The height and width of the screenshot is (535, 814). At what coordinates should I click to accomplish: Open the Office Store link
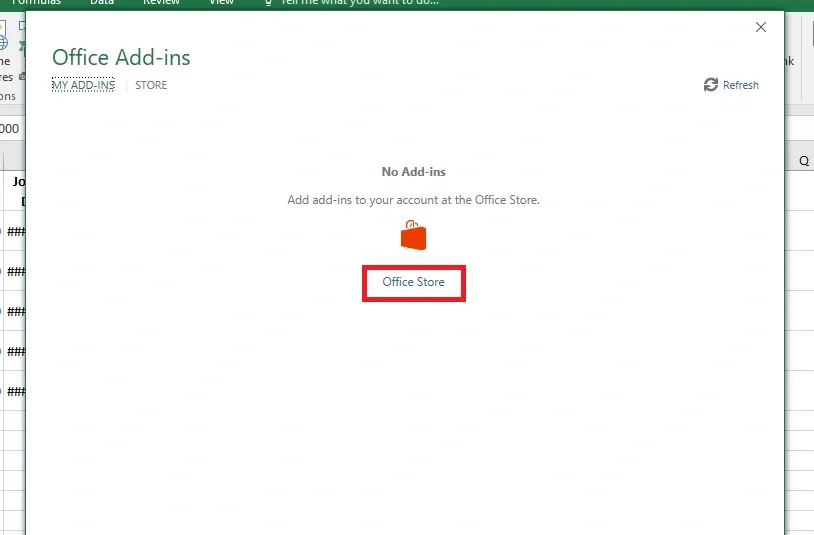[x=413, y=282]
